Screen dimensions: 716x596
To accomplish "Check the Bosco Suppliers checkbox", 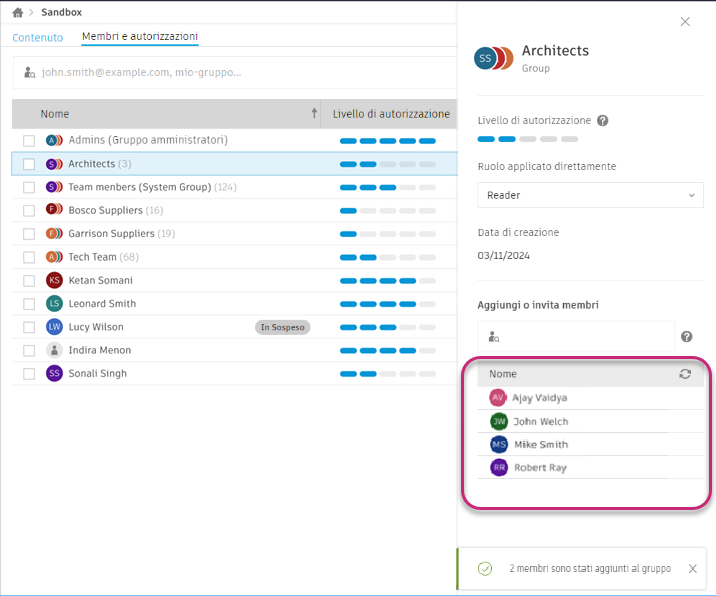I will tap(29, 210).
